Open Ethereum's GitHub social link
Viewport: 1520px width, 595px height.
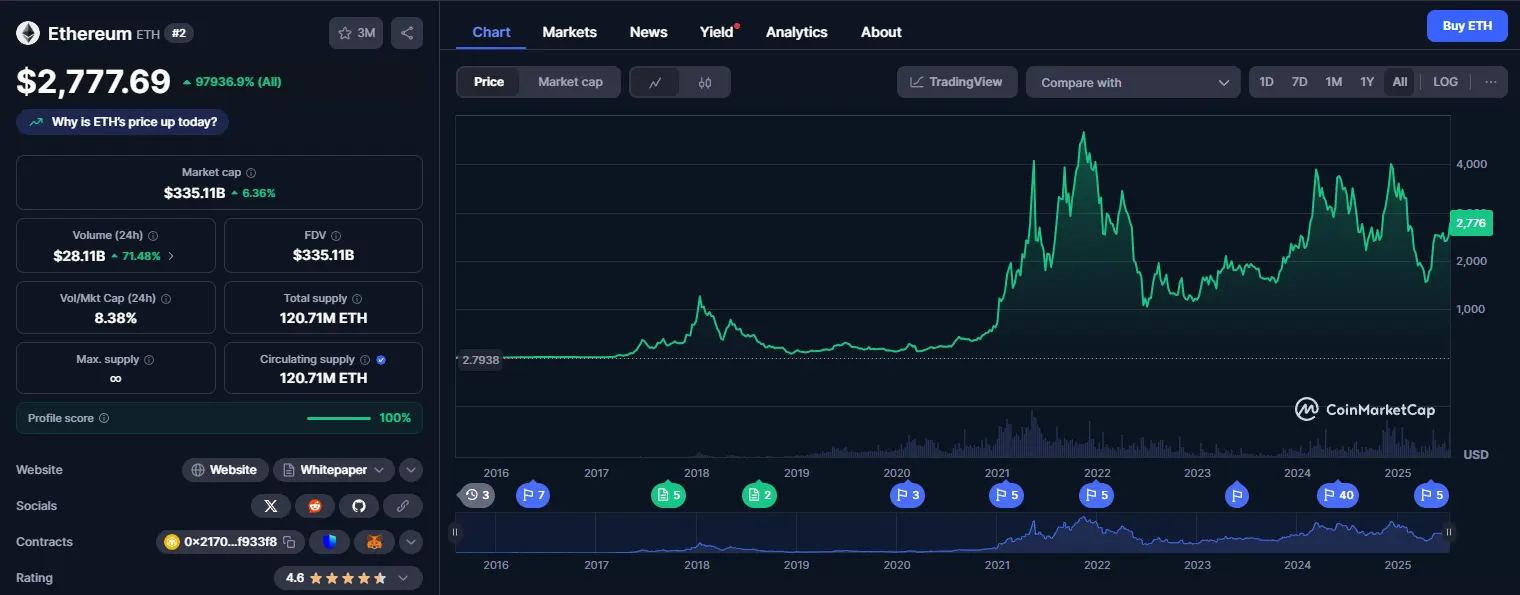(359, 506)
